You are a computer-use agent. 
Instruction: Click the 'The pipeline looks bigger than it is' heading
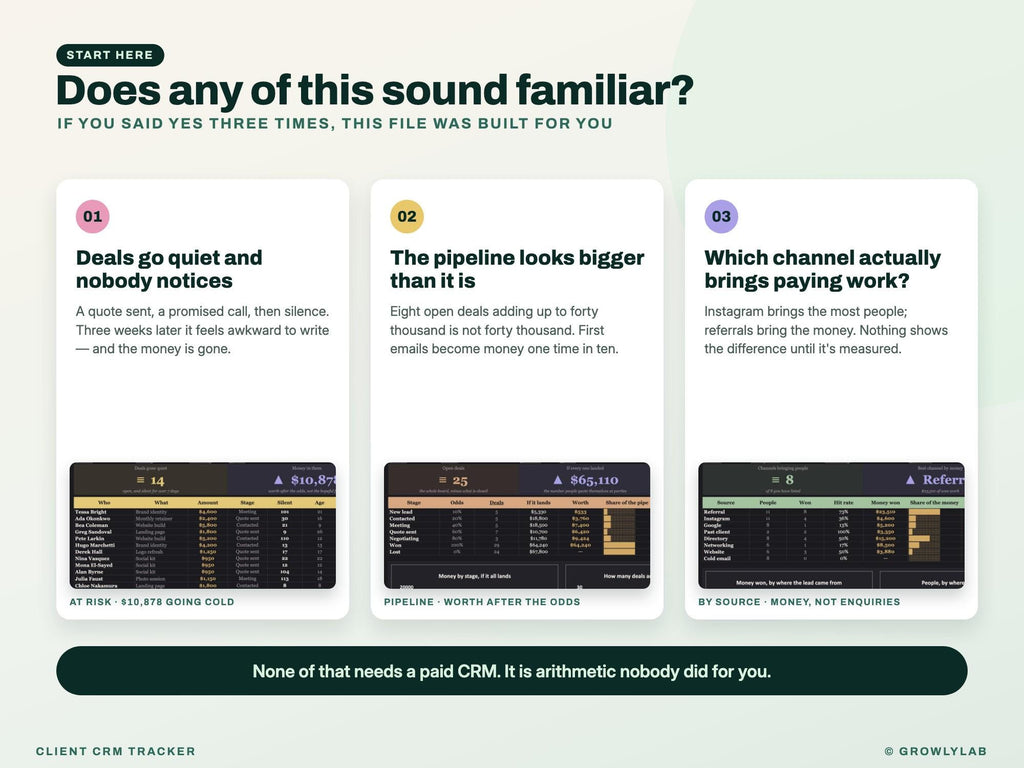click(x=517, y=269)
